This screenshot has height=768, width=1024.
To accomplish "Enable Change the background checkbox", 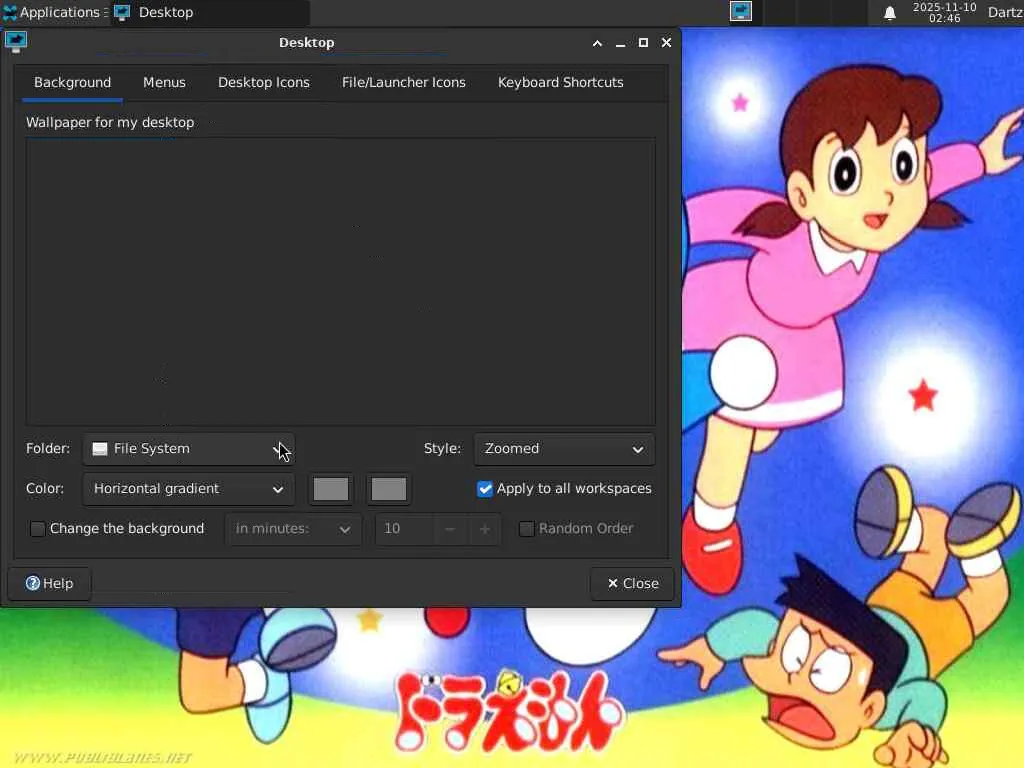I will (x=38, y=529).
